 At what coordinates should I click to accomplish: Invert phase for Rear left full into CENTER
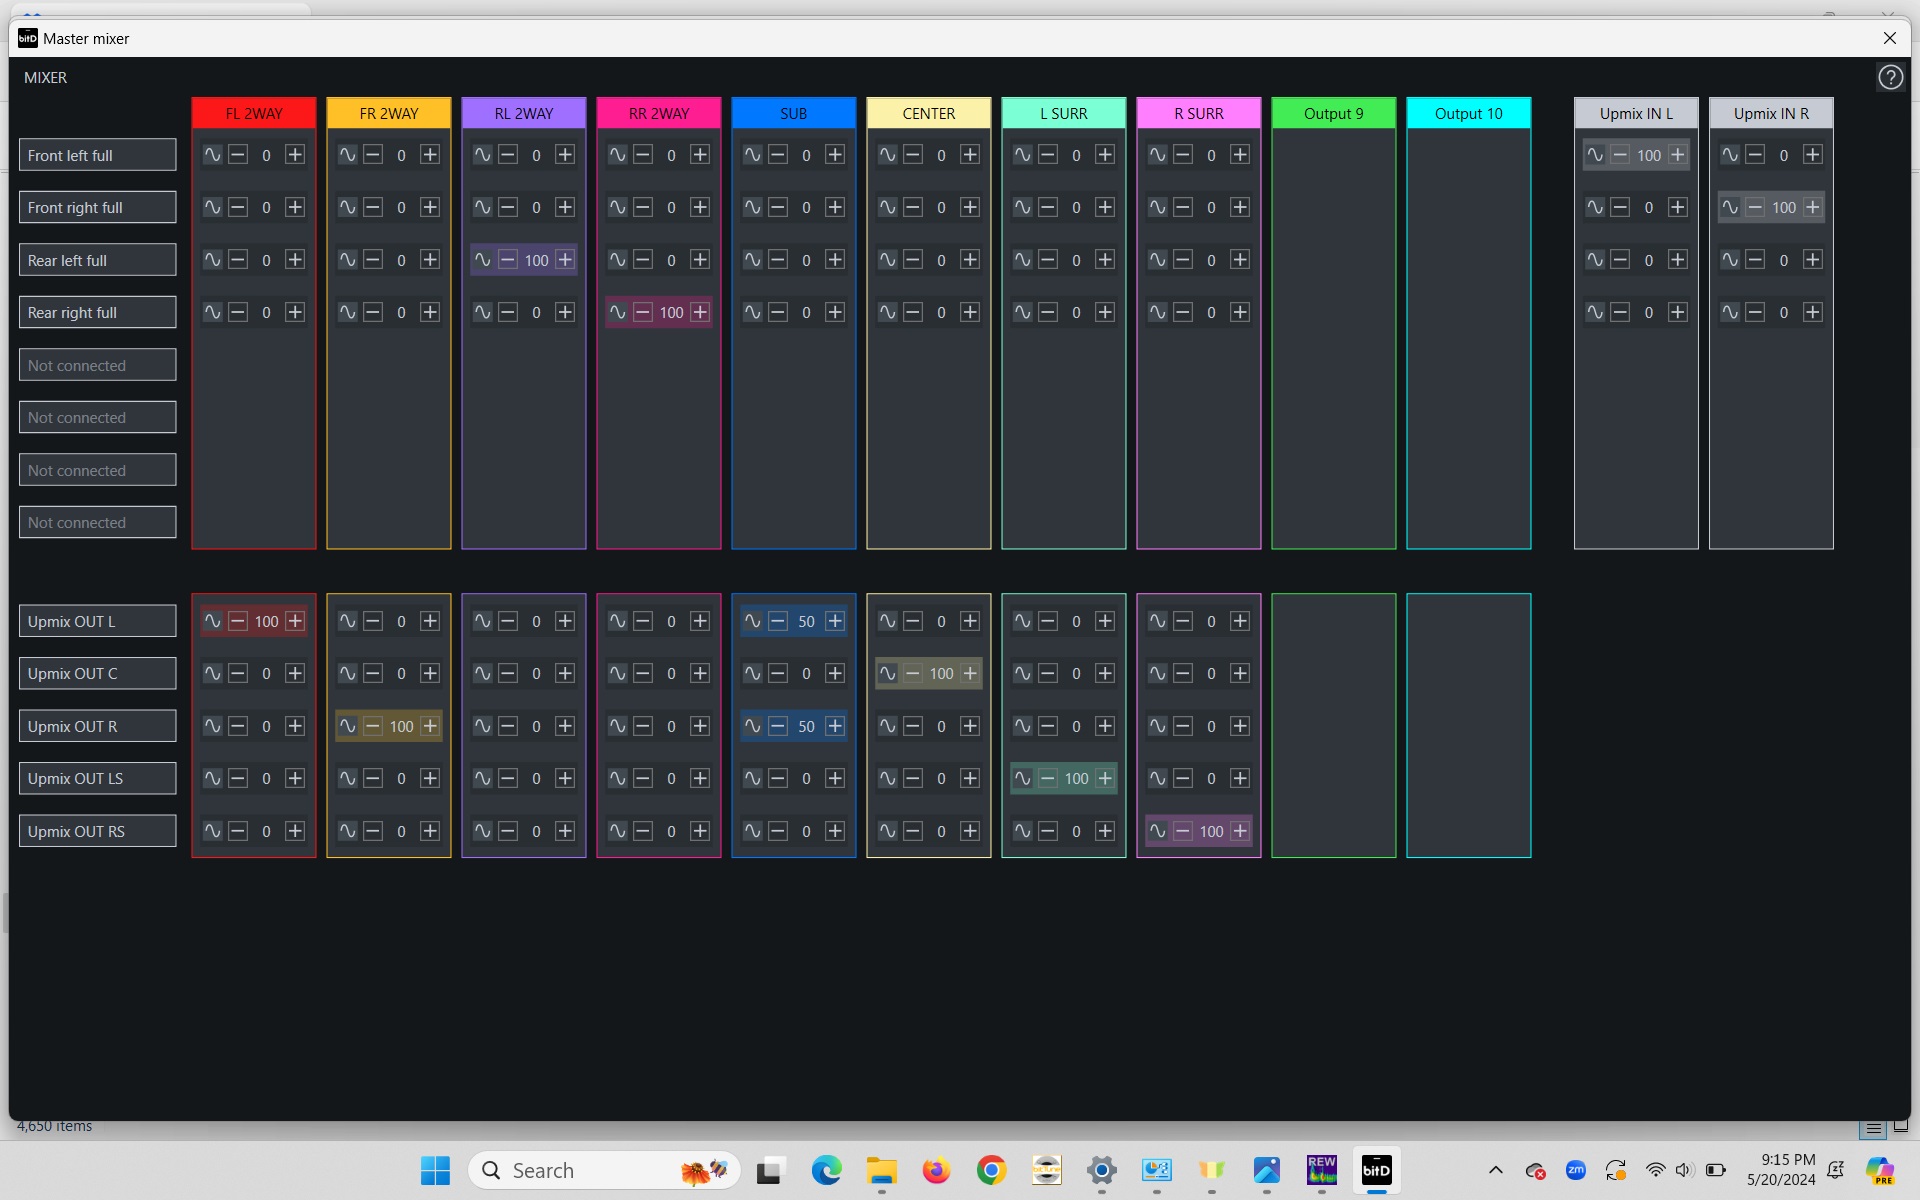point(887,260)
